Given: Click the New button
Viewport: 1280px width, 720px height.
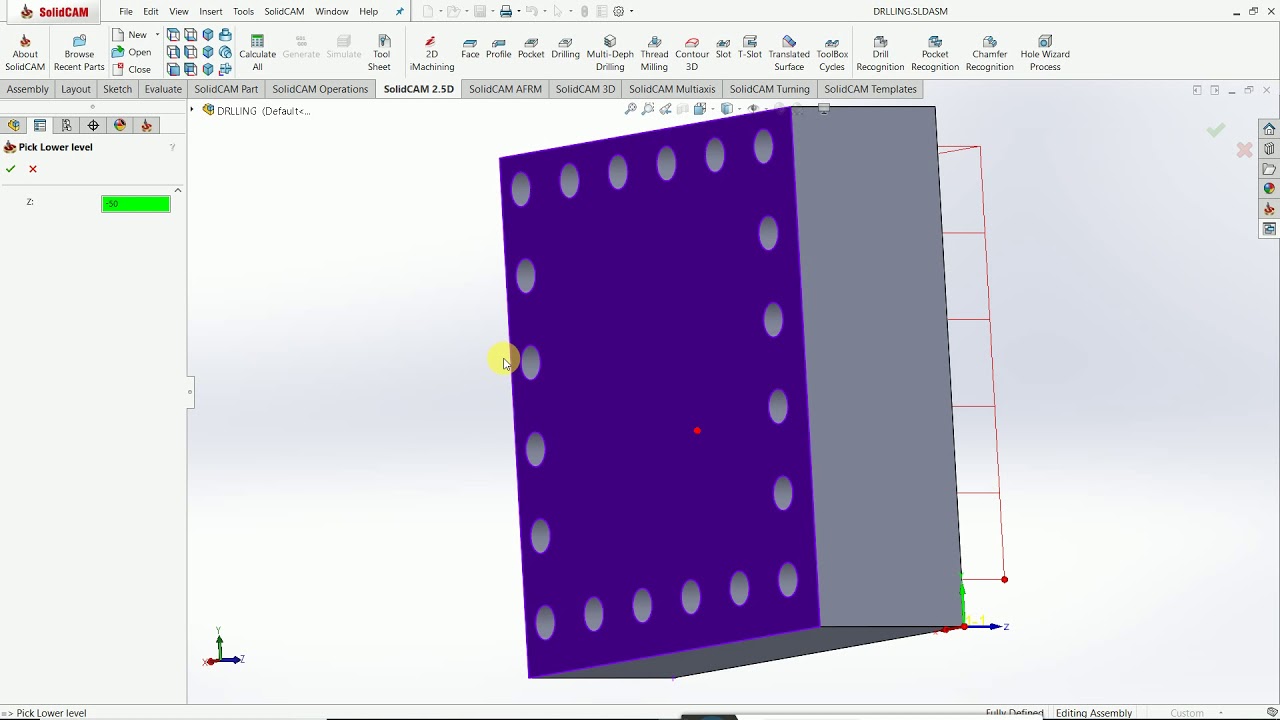Looking at the screenshot, I should click(130, 35).
